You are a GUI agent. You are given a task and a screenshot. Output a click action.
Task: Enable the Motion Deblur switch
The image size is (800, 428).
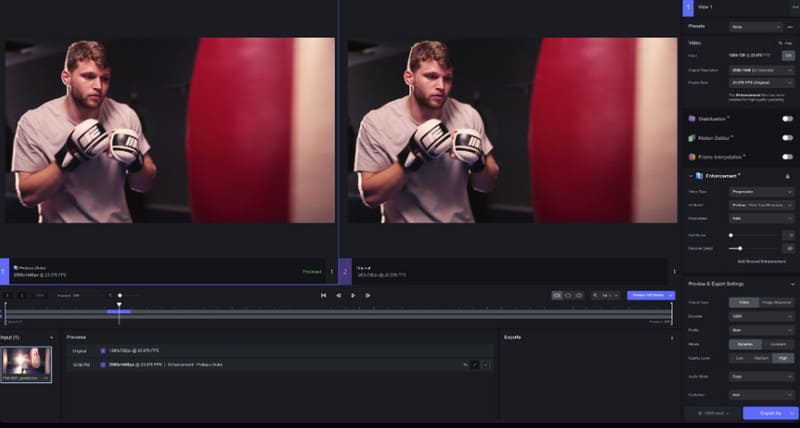tap(787, 137)
